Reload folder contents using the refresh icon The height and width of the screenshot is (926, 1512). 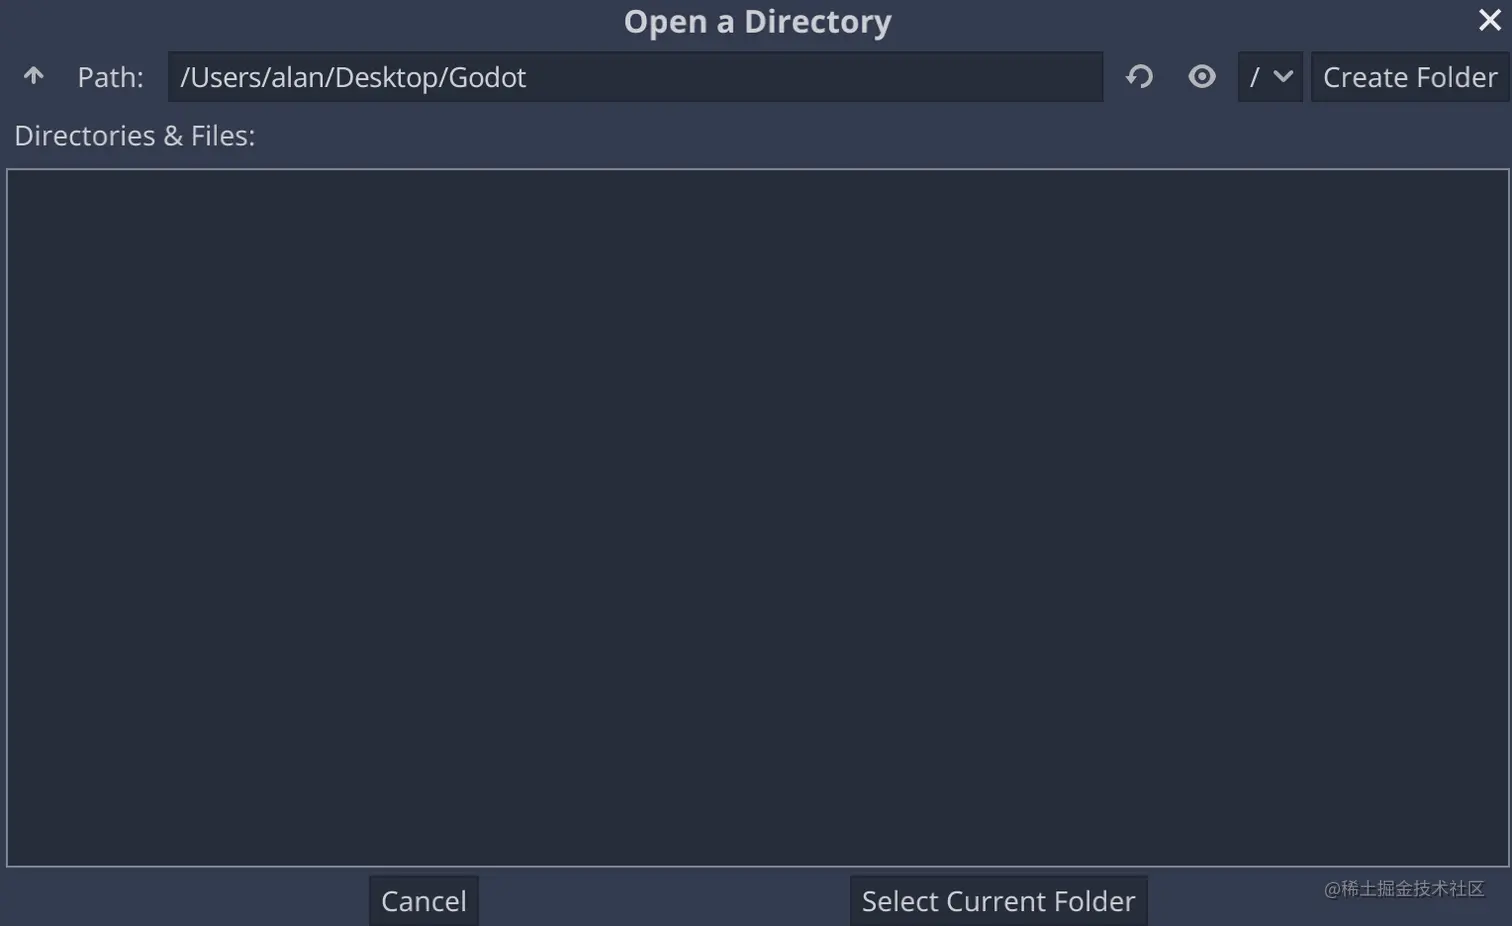coord(1139,76)
